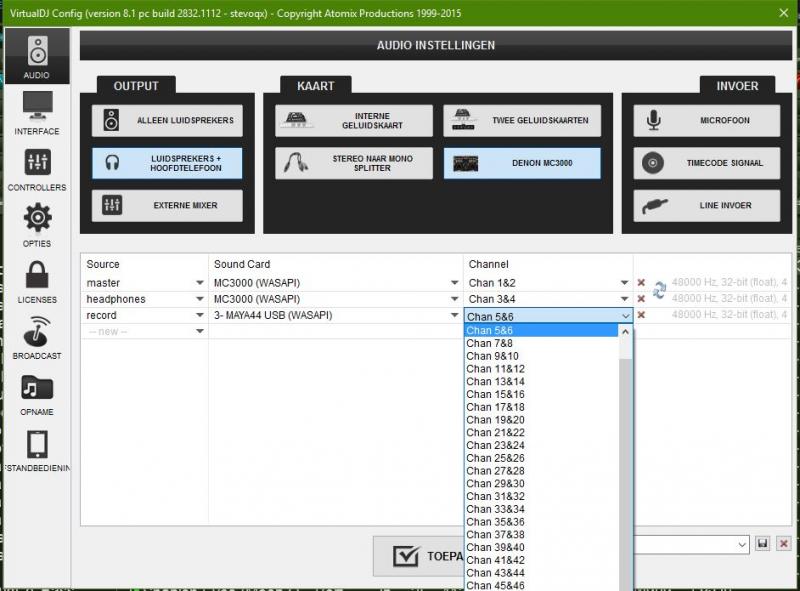This screenshot has height=591, width=800.
Task: Open the Interface settings section
Action: click(37, 113)
